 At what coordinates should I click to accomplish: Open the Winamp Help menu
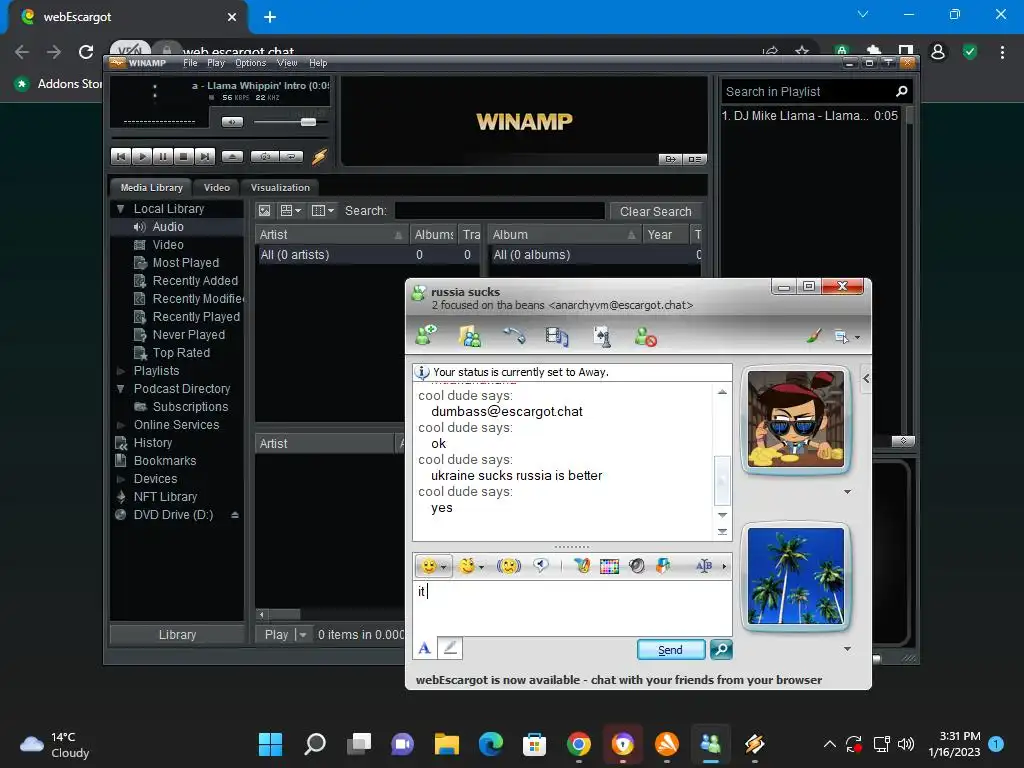pos(318,63)
